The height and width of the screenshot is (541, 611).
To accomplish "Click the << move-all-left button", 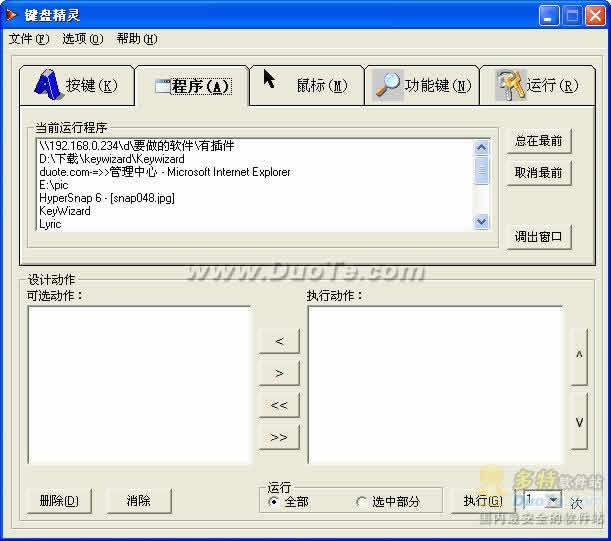I will (x=279, y=405).
